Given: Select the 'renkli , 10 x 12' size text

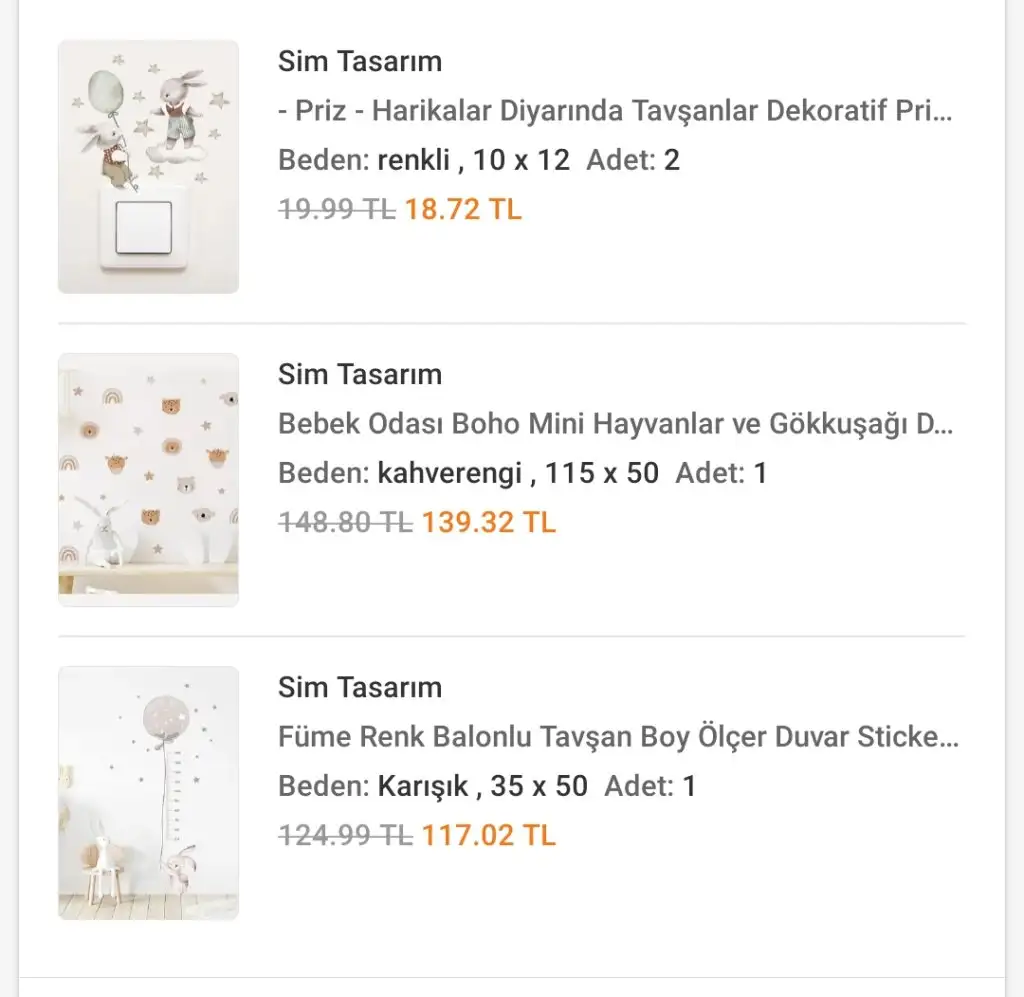Looking at the screenshot, I should 473,160.
